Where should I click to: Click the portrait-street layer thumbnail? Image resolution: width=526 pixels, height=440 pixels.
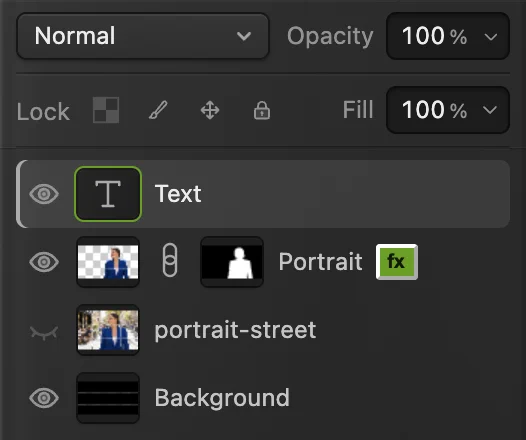coord(108,330)
